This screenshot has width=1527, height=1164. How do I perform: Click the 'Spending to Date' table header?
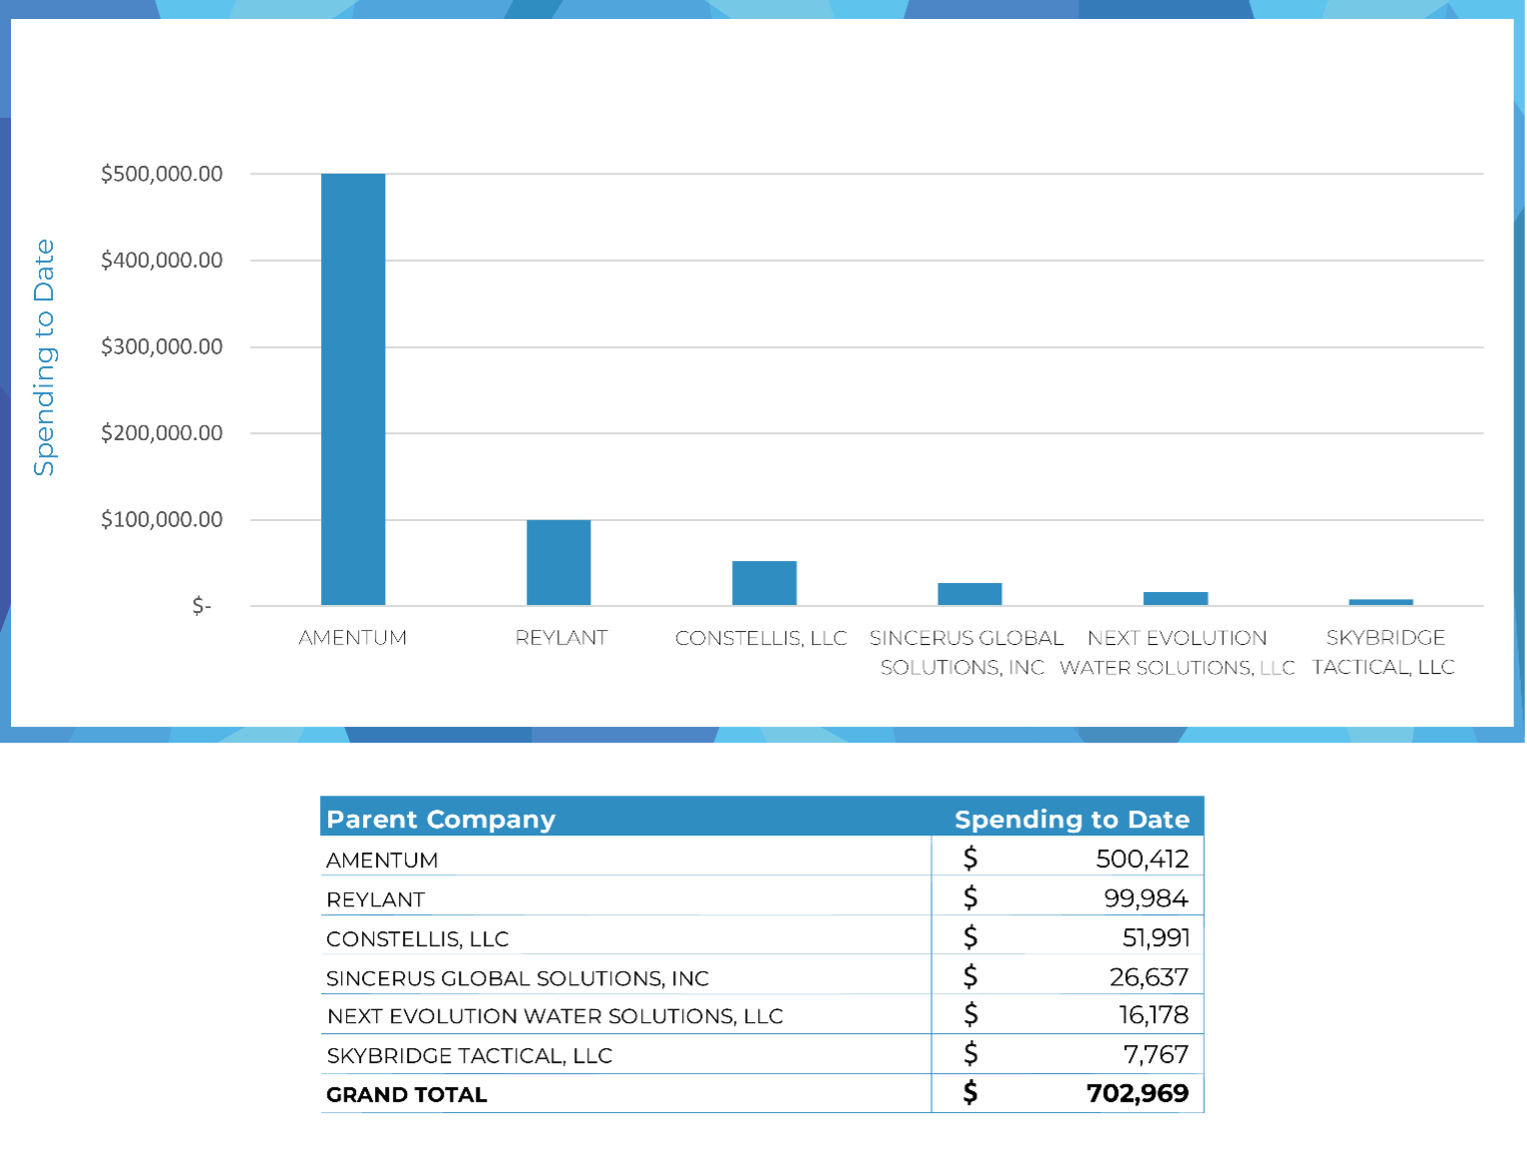pos(1072,819)
